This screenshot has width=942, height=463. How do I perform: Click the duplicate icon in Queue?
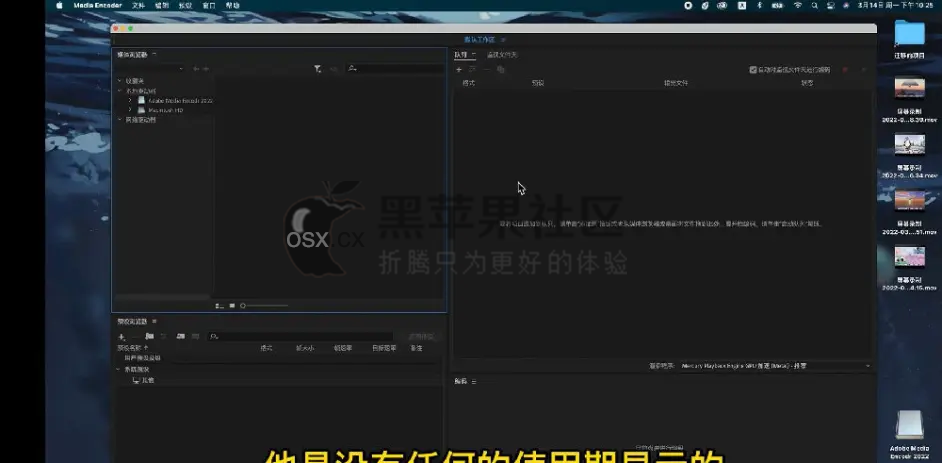[500, 70]
